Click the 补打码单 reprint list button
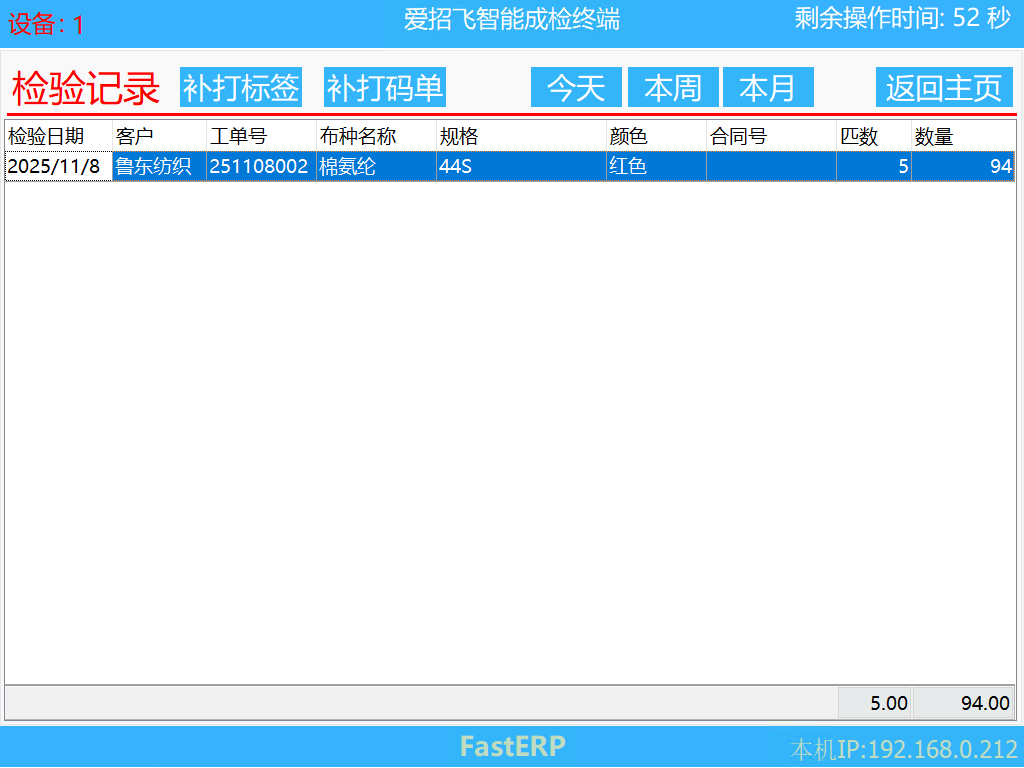 coord(385,88)
